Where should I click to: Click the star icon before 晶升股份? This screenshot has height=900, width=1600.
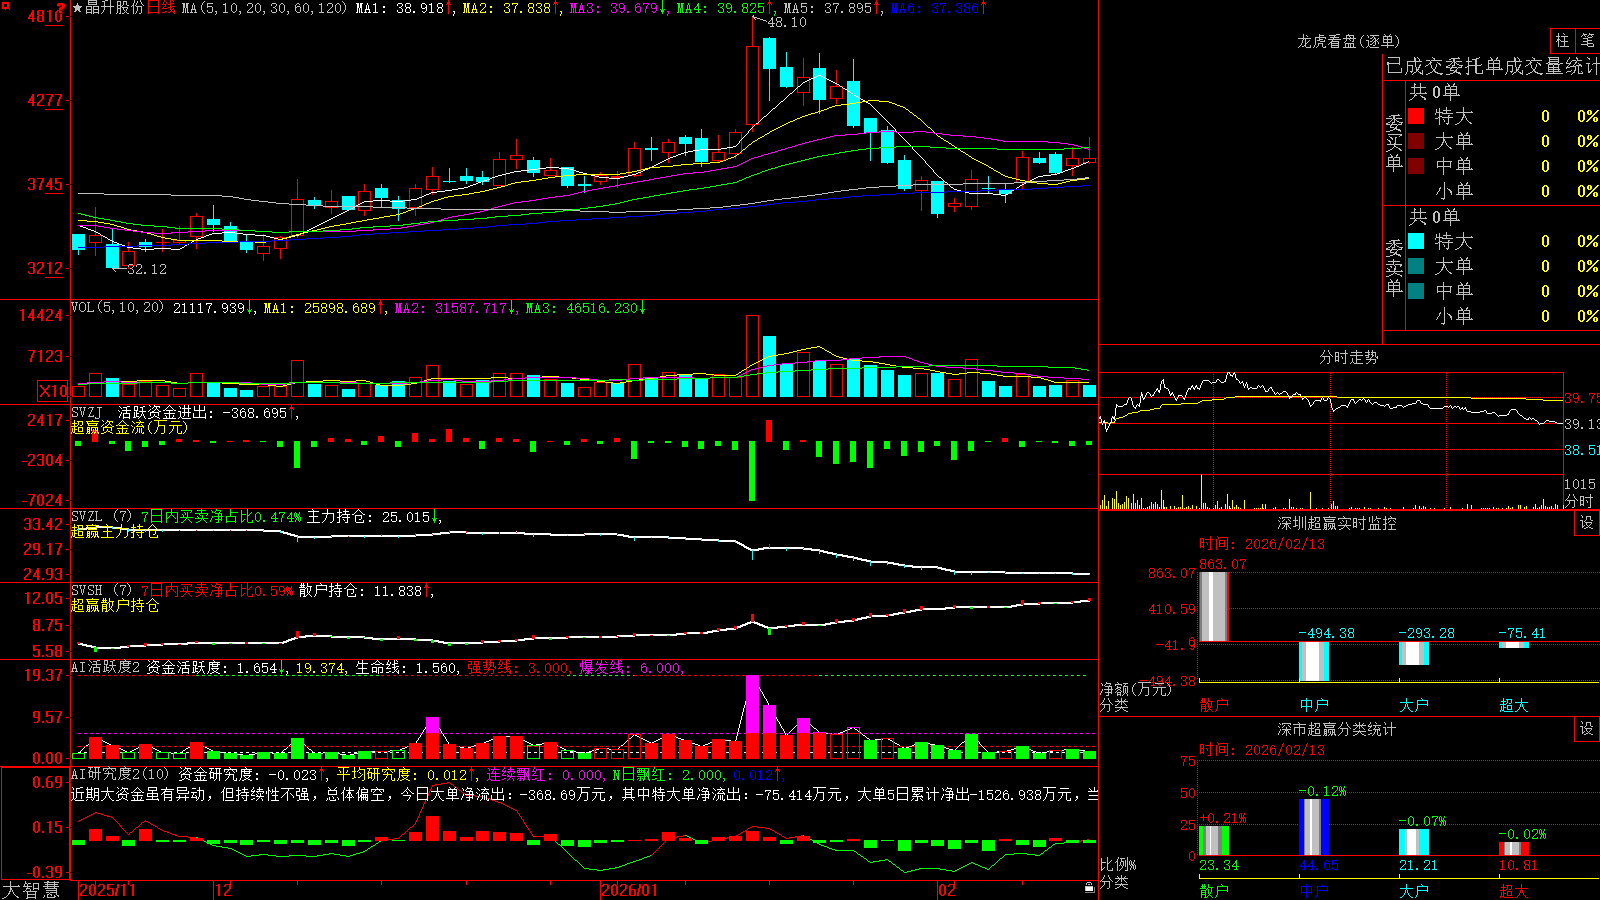click(x=77, y=8)
